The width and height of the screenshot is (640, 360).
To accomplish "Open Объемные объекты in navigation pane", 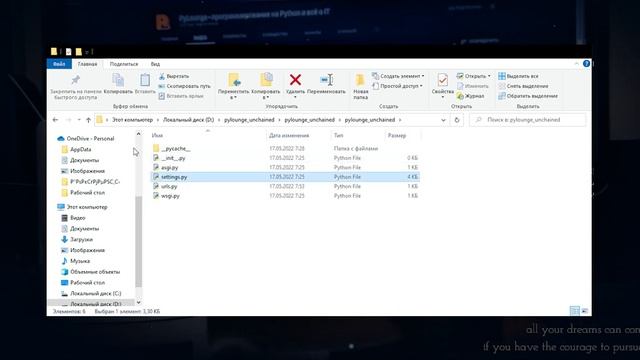I will [95, 272].
